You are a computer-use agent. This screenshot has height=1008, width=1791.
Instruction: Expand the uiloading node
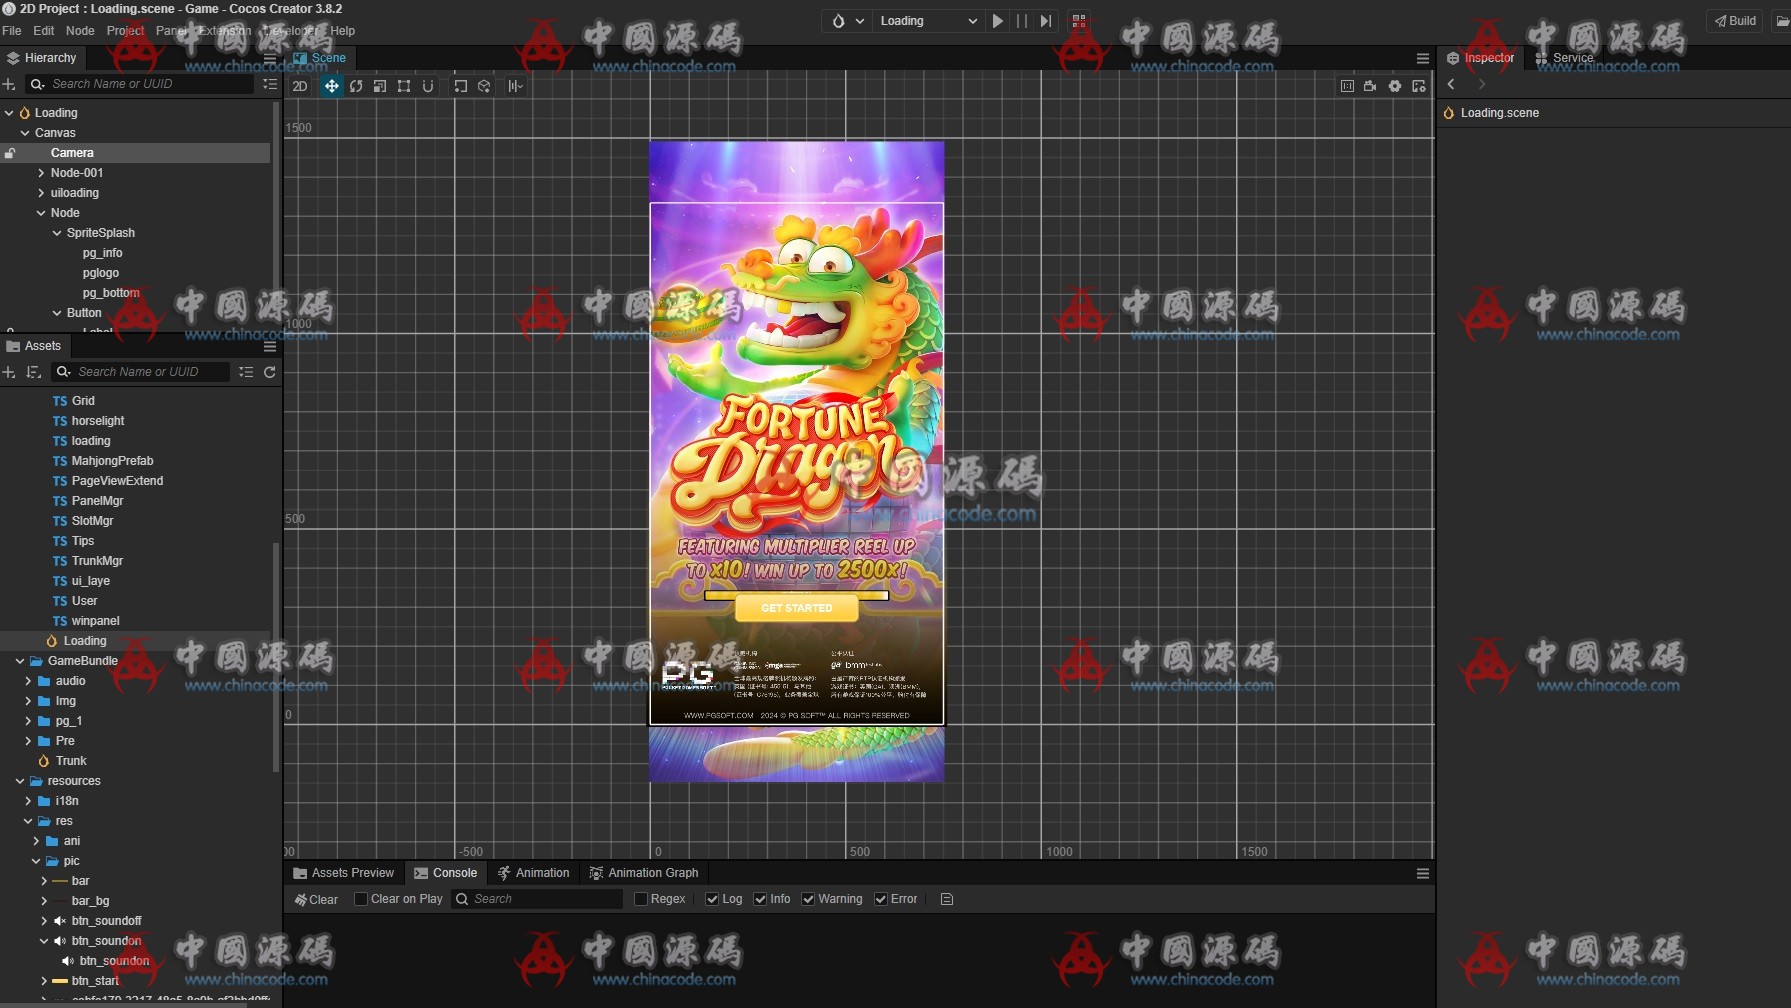tap(41, 193)
